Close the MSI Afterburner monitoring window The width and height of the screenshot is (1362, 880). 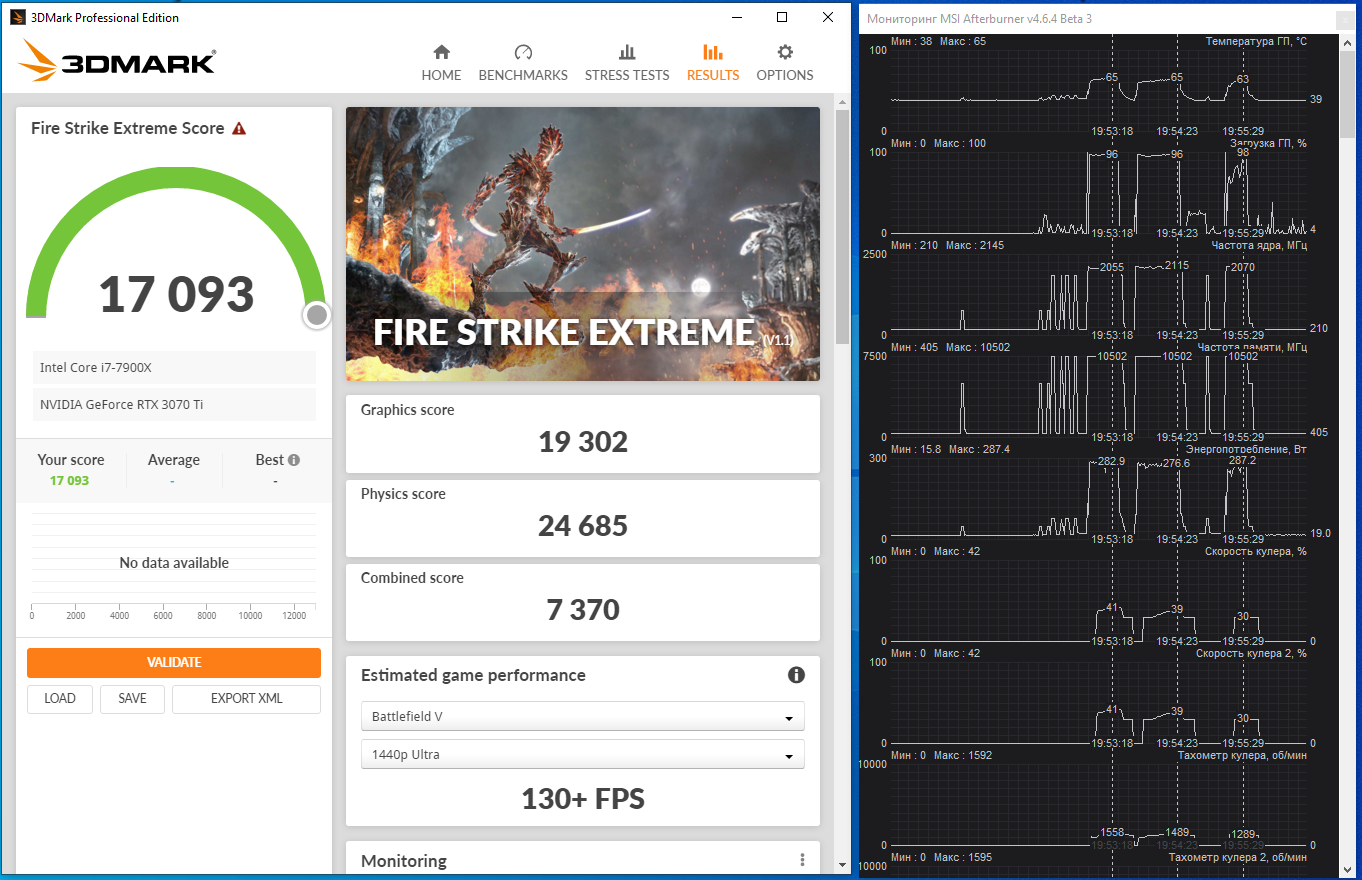pos(1347,19)
